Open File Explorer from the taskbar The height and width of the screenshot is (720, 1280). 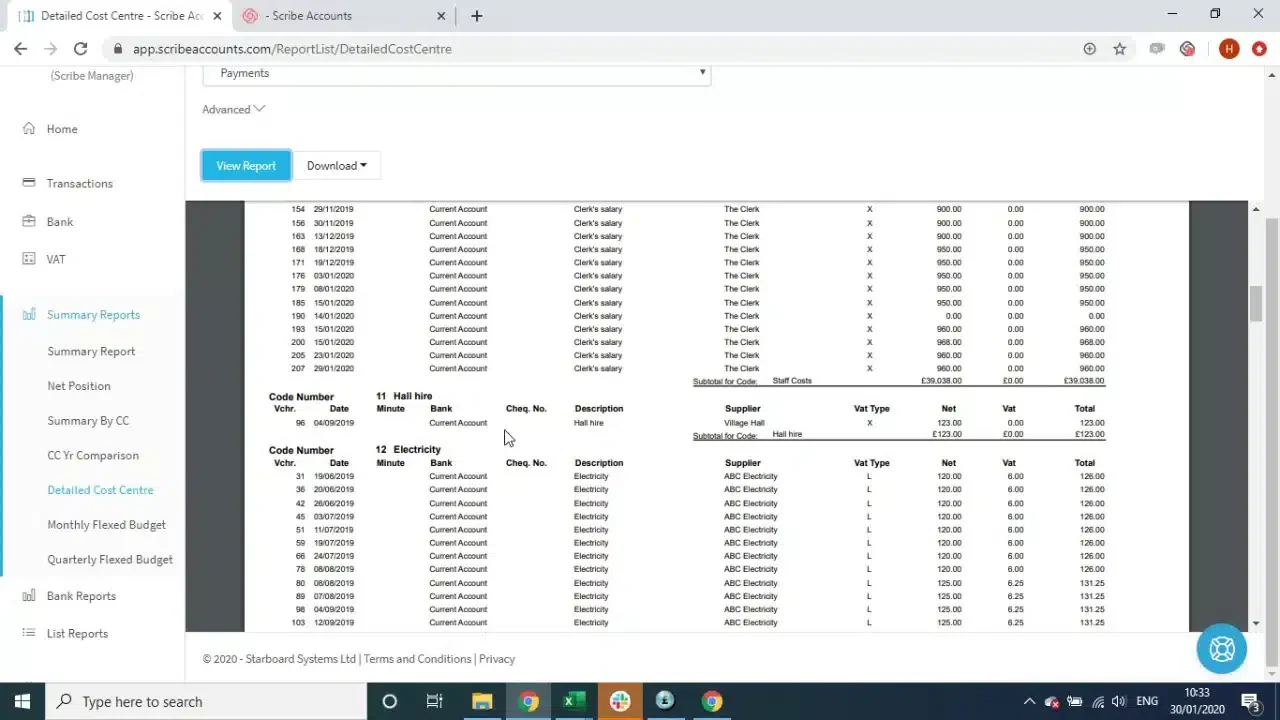click(482, 701)
